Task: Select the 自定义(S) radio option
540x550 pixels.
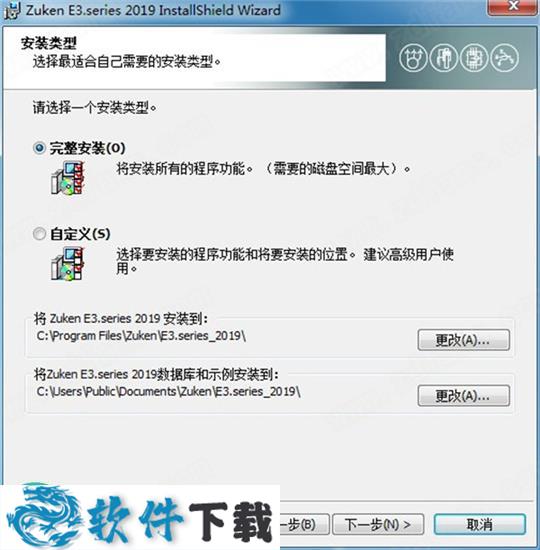Action: (x=39, y=234)
